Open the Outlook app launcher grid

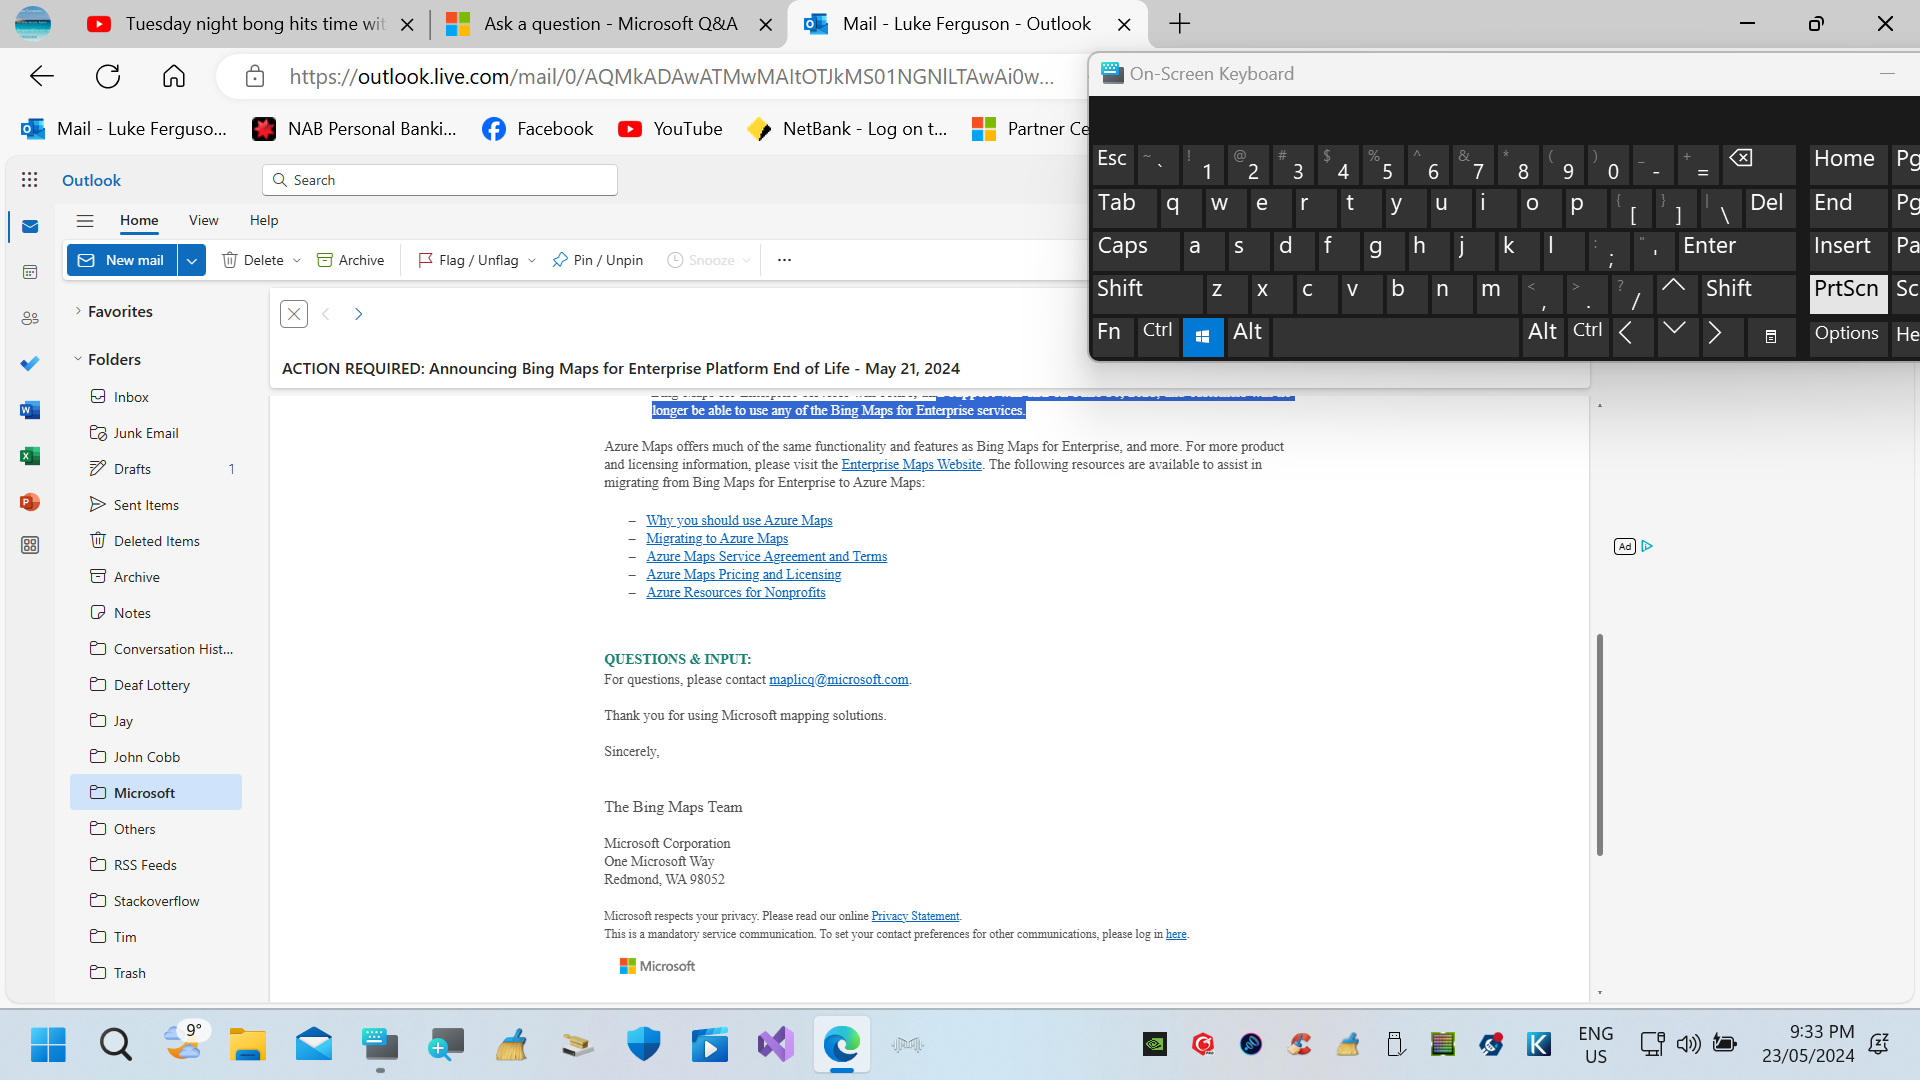point(29,180)
